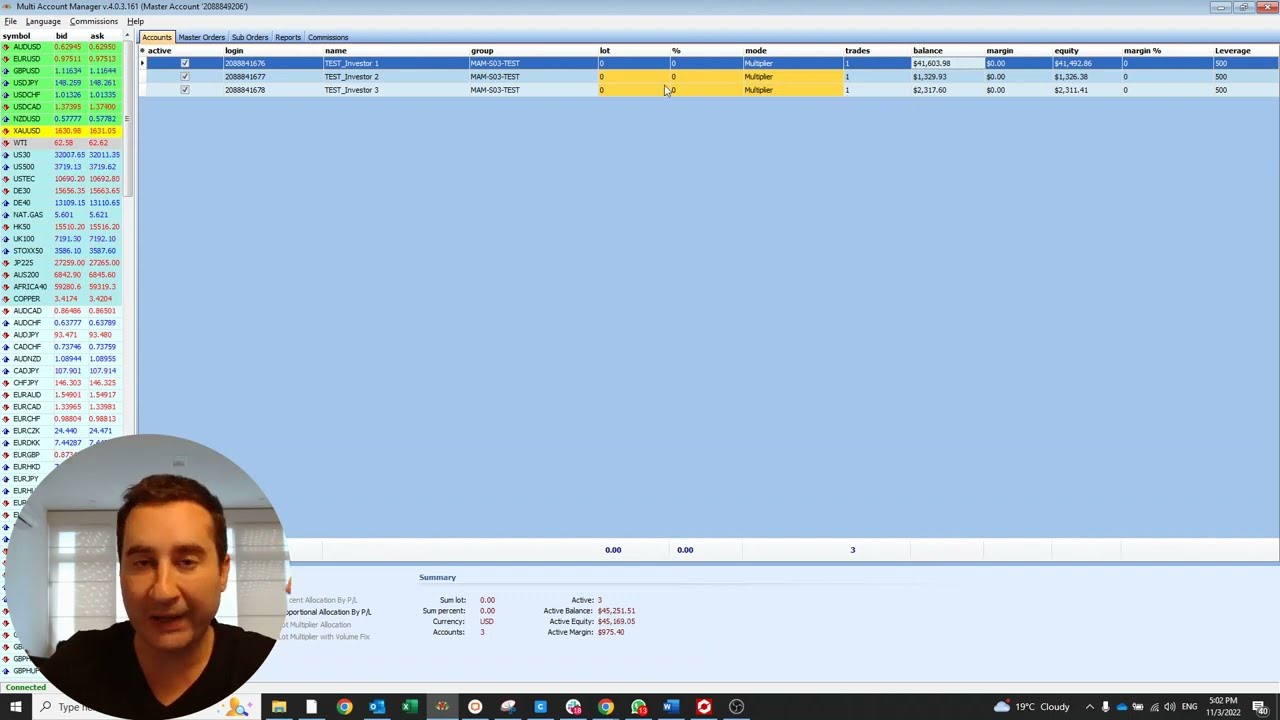
Task: Open the Help menu
Action: coord(135,21)
